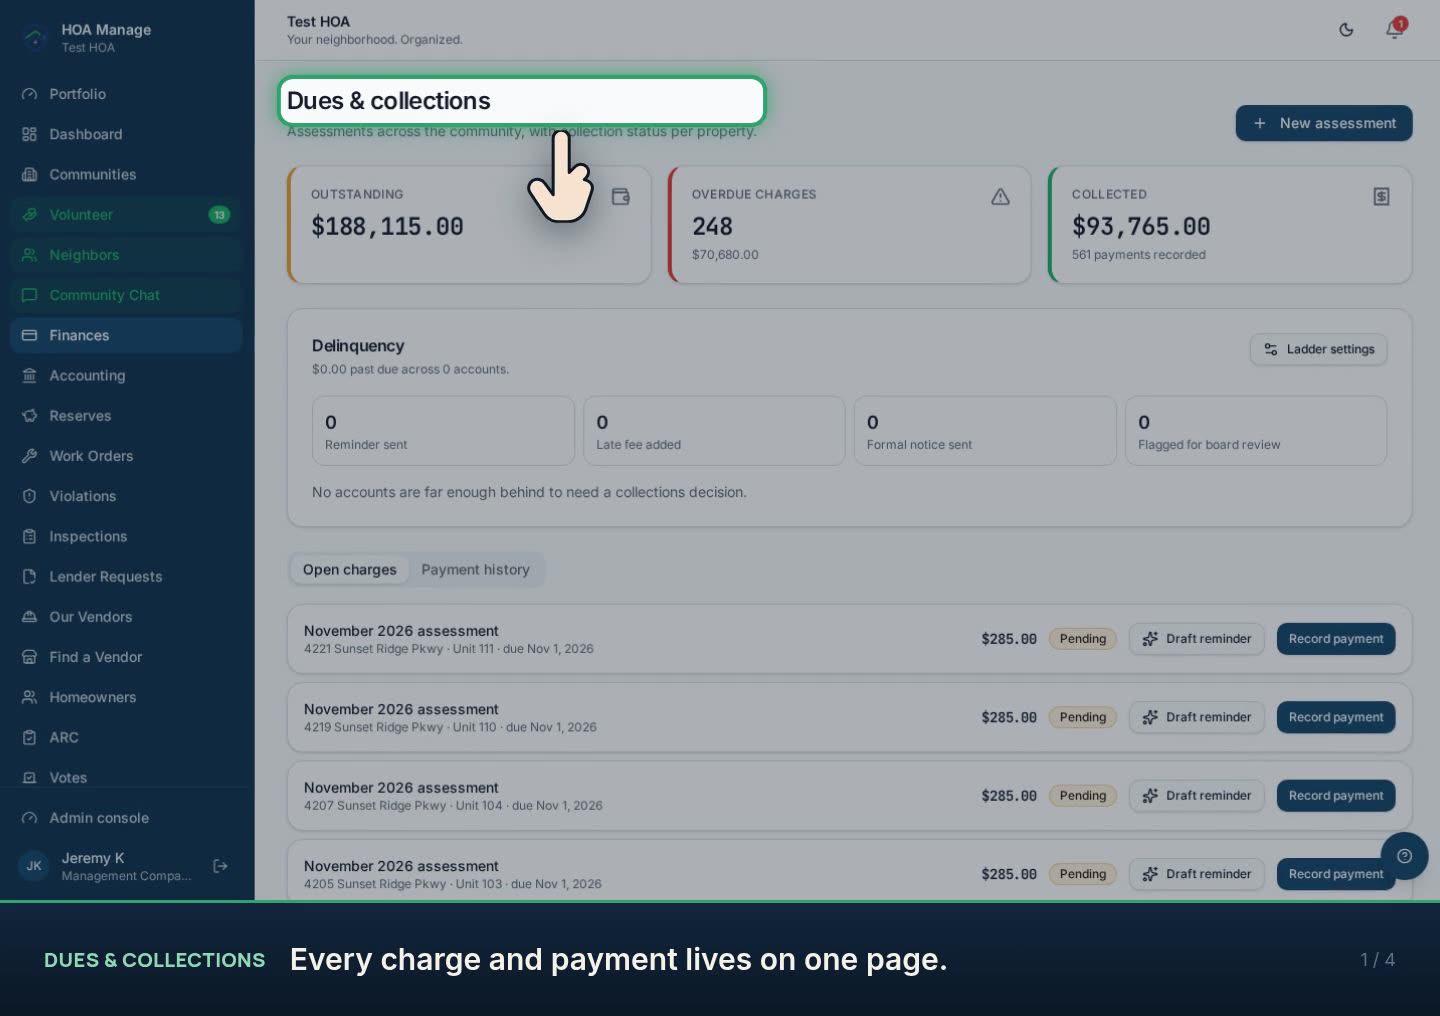The image size is (1440, 1016).
Task: Draft reminder for Unit 111 charge
Action: 1196,638
